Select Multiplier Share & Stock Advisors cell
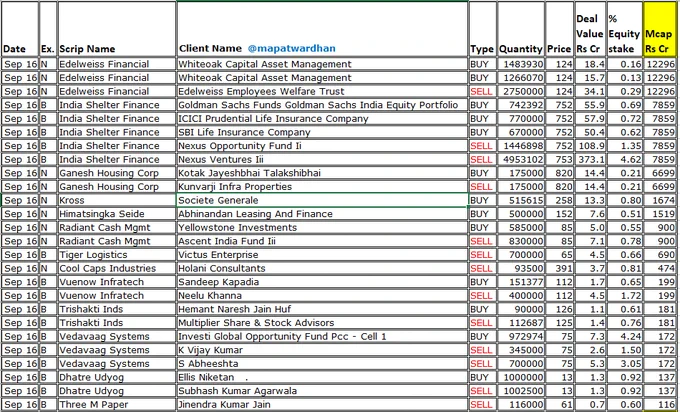The image size is (680, 412). tap(322, 323)
